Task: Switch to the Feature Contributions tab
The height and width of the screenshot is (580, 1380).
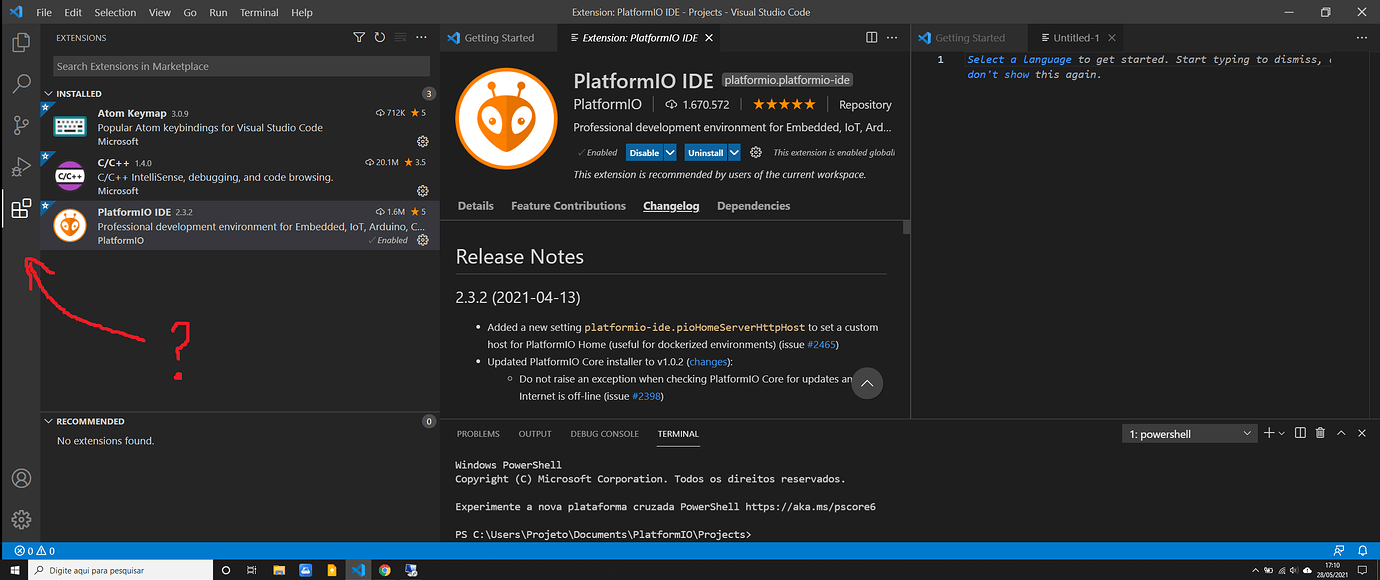Action: (568, 206)
